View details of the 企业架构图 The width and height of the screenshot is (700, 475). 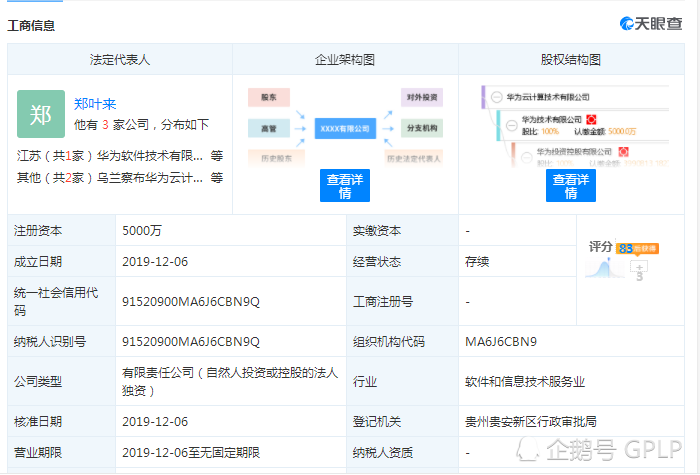point(345,186)
